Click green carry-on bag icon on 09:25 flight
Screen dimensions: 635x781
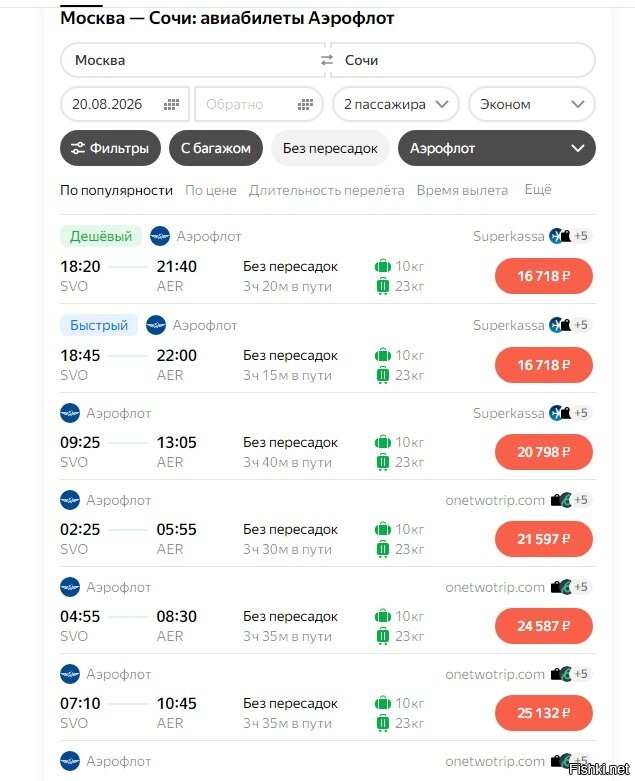[382, 442]
